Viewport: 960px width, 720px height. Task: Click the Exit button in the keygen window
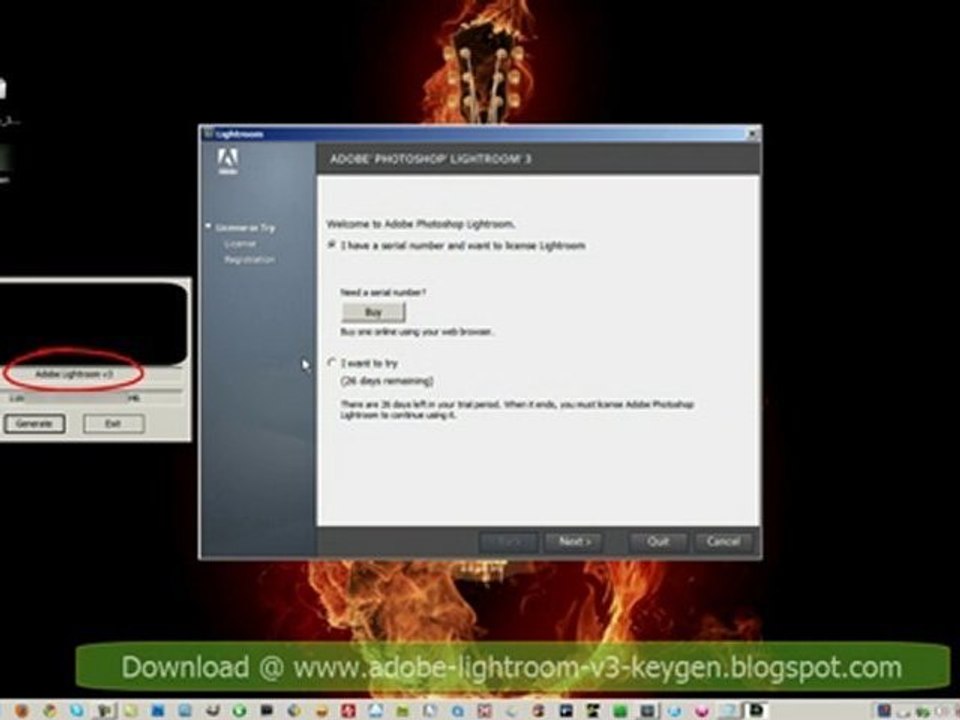[113, 424]
